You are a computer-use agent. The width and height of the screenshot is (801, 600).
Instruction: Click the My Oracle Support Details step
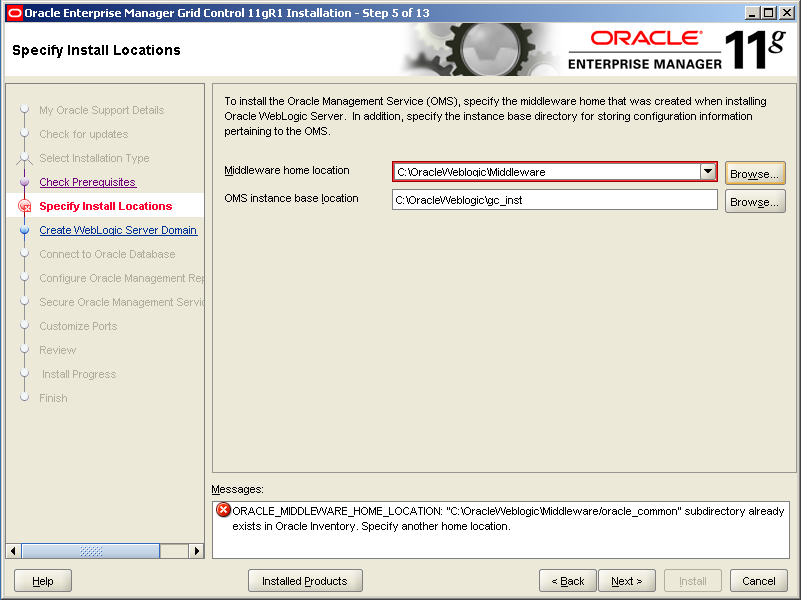coord(102,110)
